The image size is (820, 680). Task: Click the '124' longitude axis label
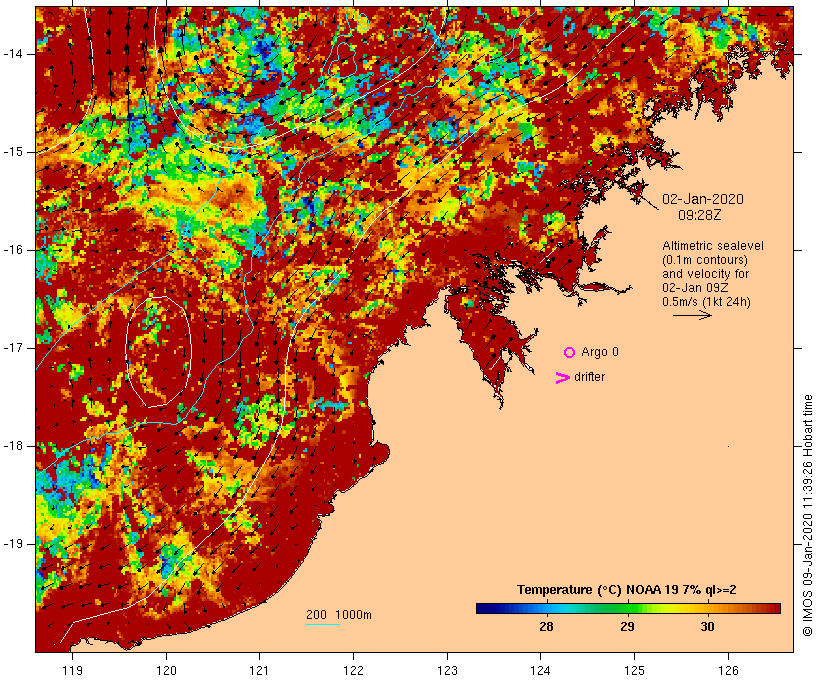click(541, 670)
